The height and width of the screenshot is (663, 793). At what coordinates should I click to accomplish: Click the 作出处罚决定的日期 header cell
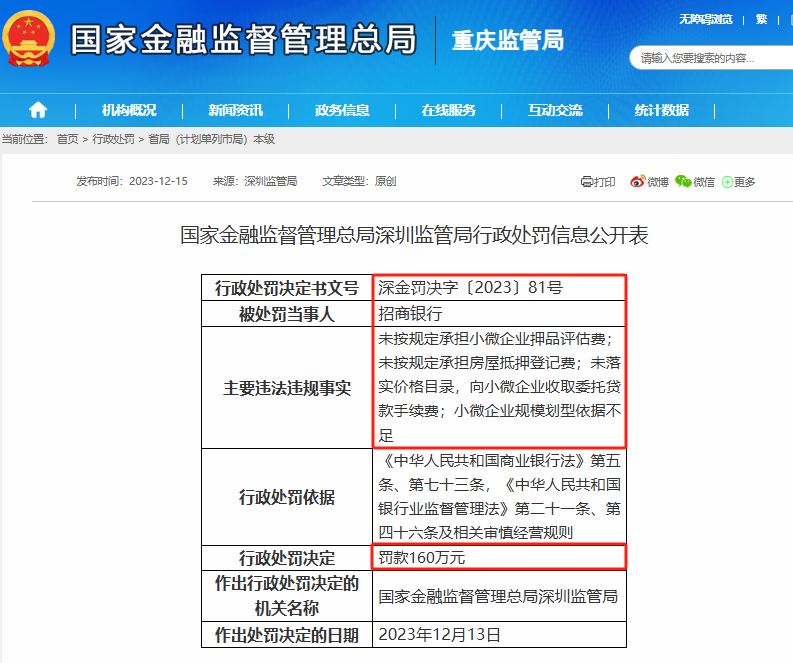point(287,635)
